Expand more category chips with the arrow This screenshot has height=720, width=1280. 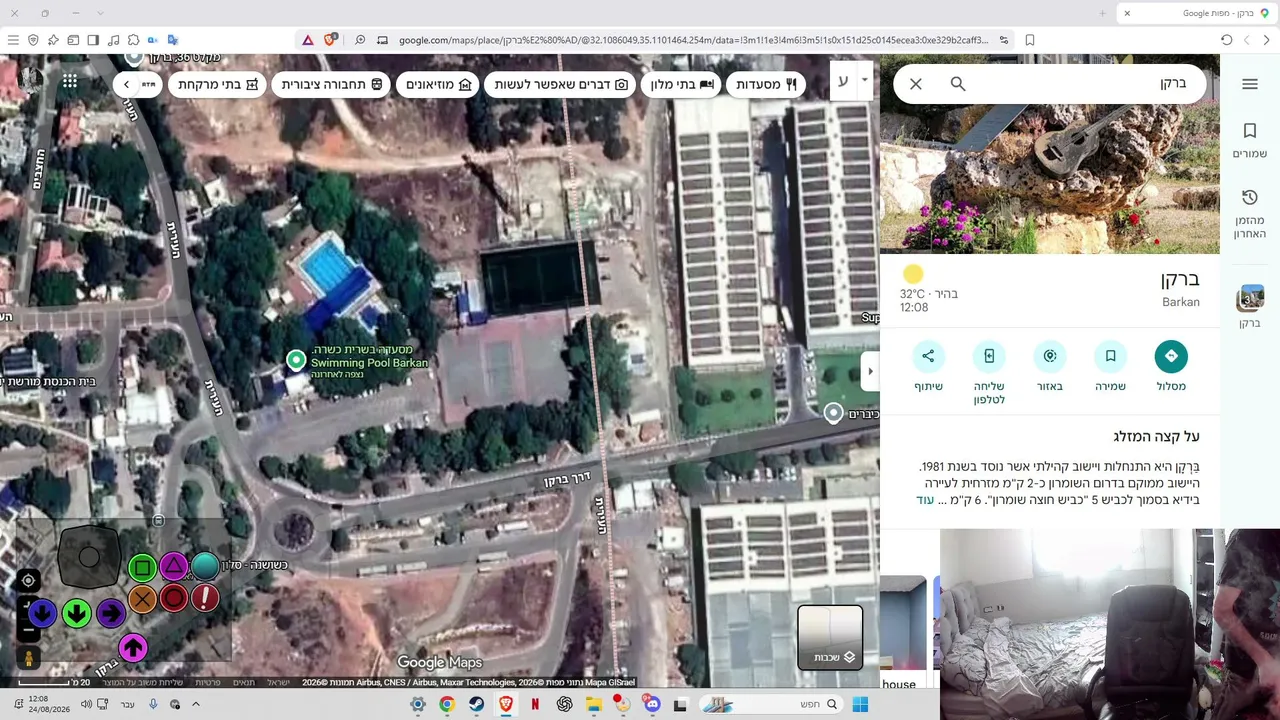126,84
